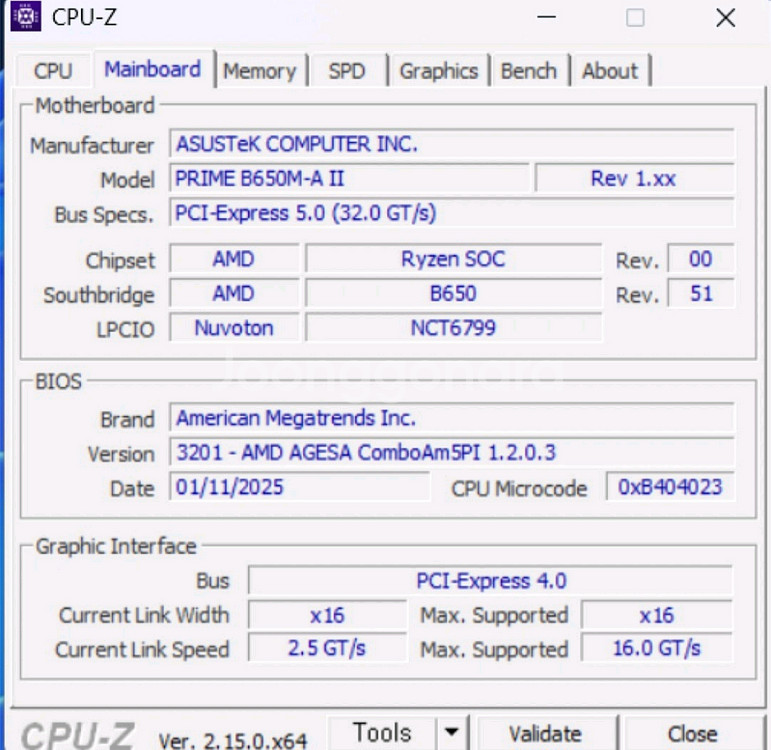Click the Graphic Interface Bus PCI-Express 4.0 value

click(x=491, y=581)
